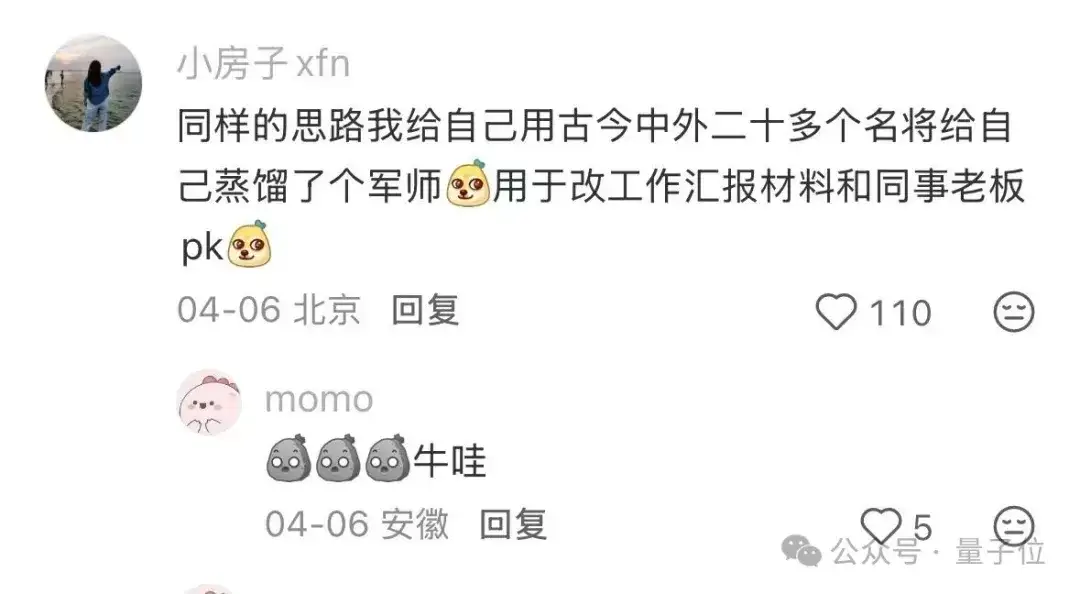
Task: Tap the emoji after 军师
Action: [x=468, y=184]
